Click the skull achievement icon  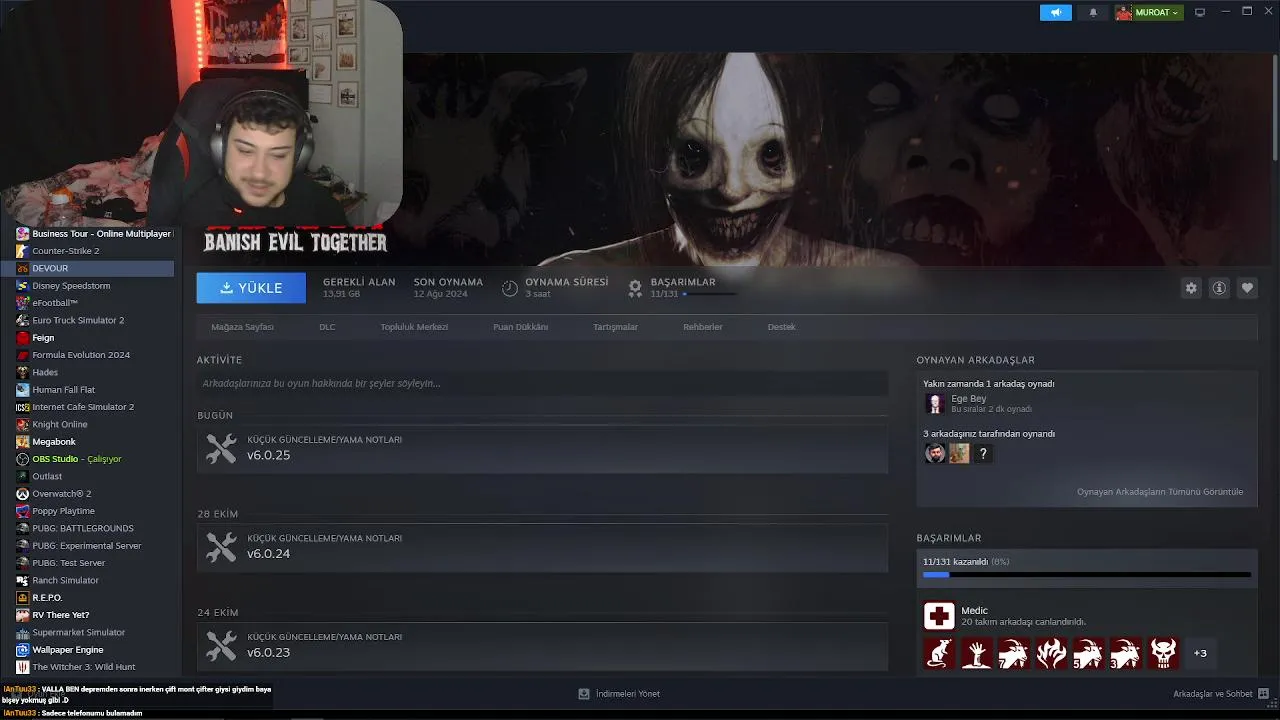(1163, 653)
